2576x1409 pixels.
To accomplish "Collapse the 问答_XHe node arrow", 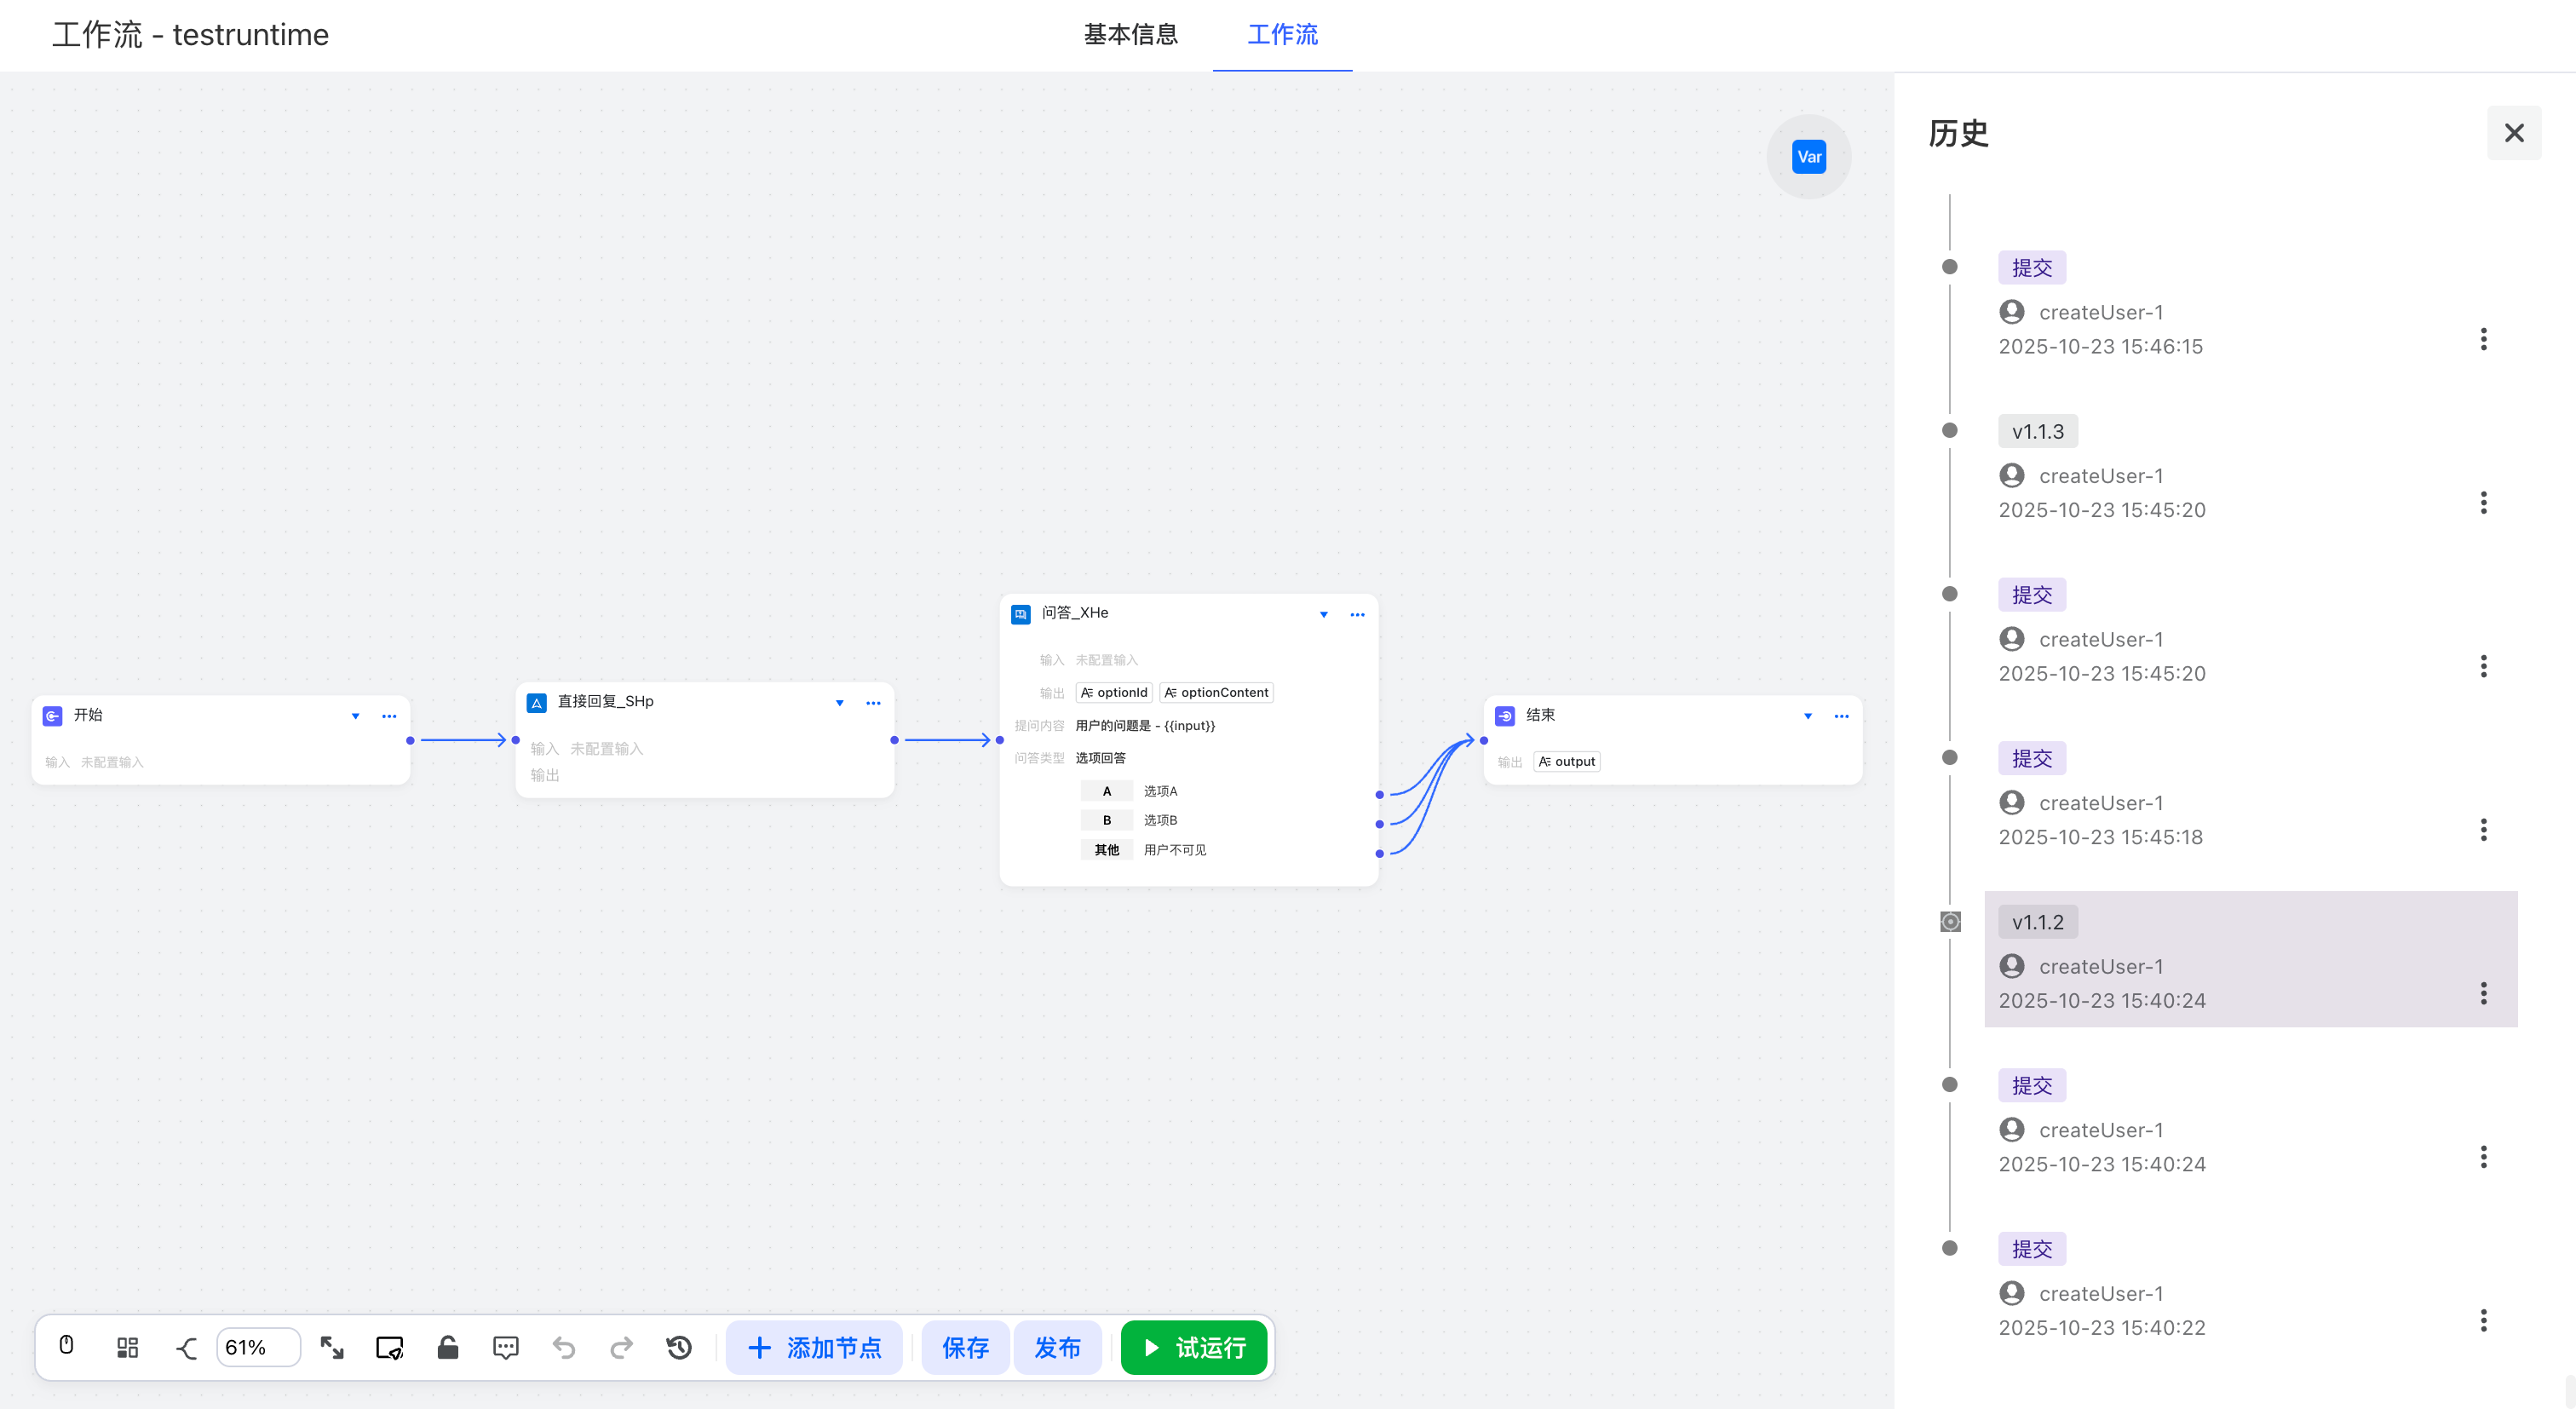I will (x=1323, y=614).
